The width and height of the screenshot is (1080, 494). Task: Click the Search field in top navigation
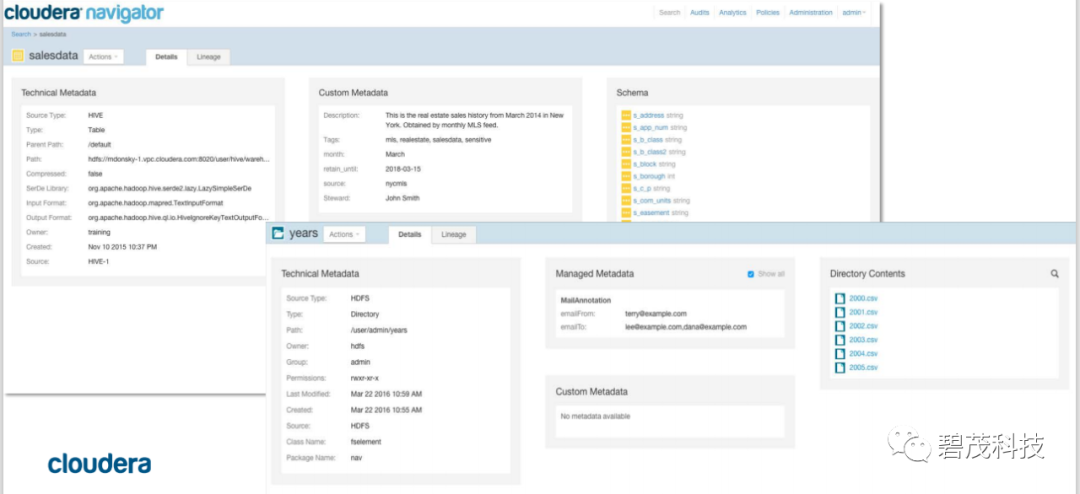click(x=669, y=12)
